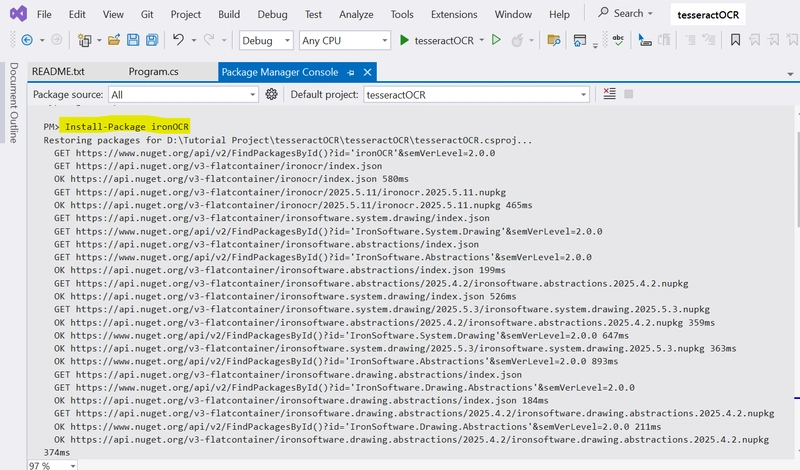Open the browser window home icon

coord(580,40)
